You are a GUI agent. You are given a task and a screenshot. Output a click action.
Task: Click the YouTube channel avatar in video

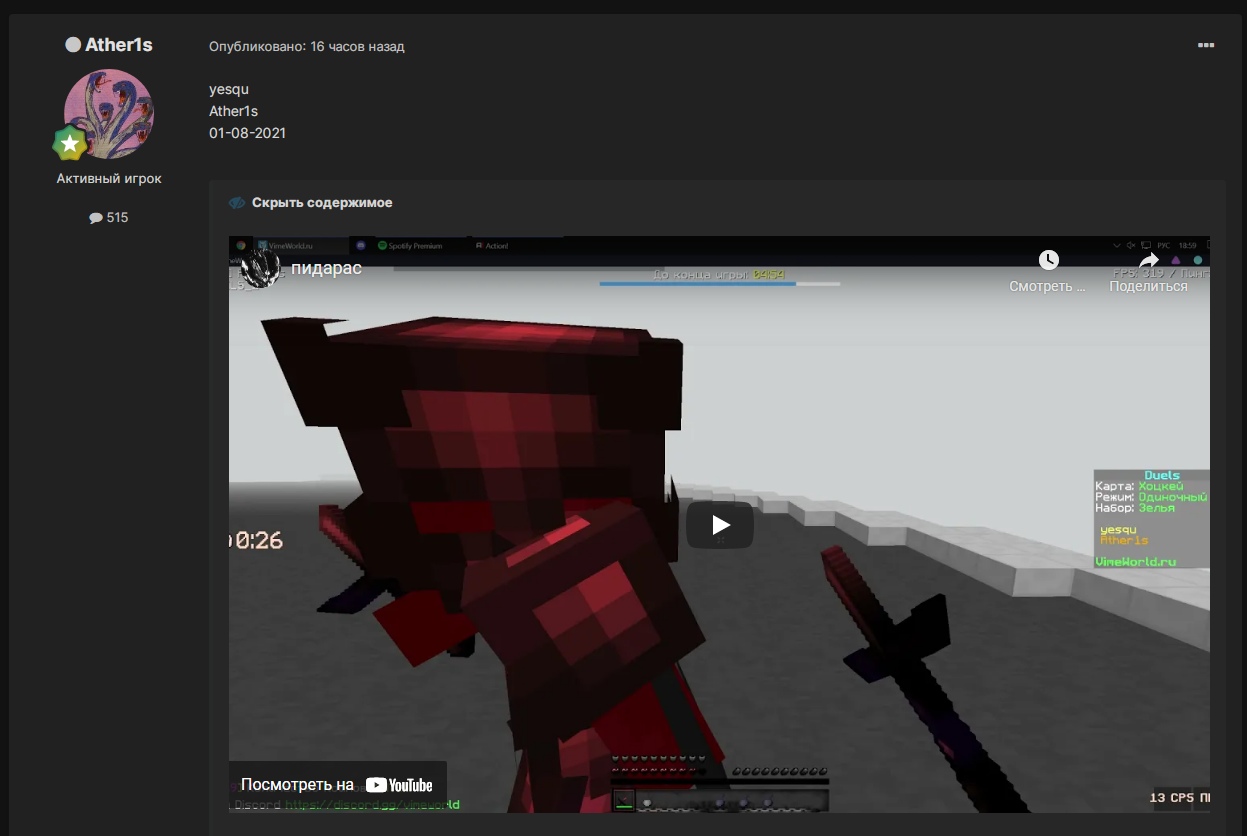[260, 268]
